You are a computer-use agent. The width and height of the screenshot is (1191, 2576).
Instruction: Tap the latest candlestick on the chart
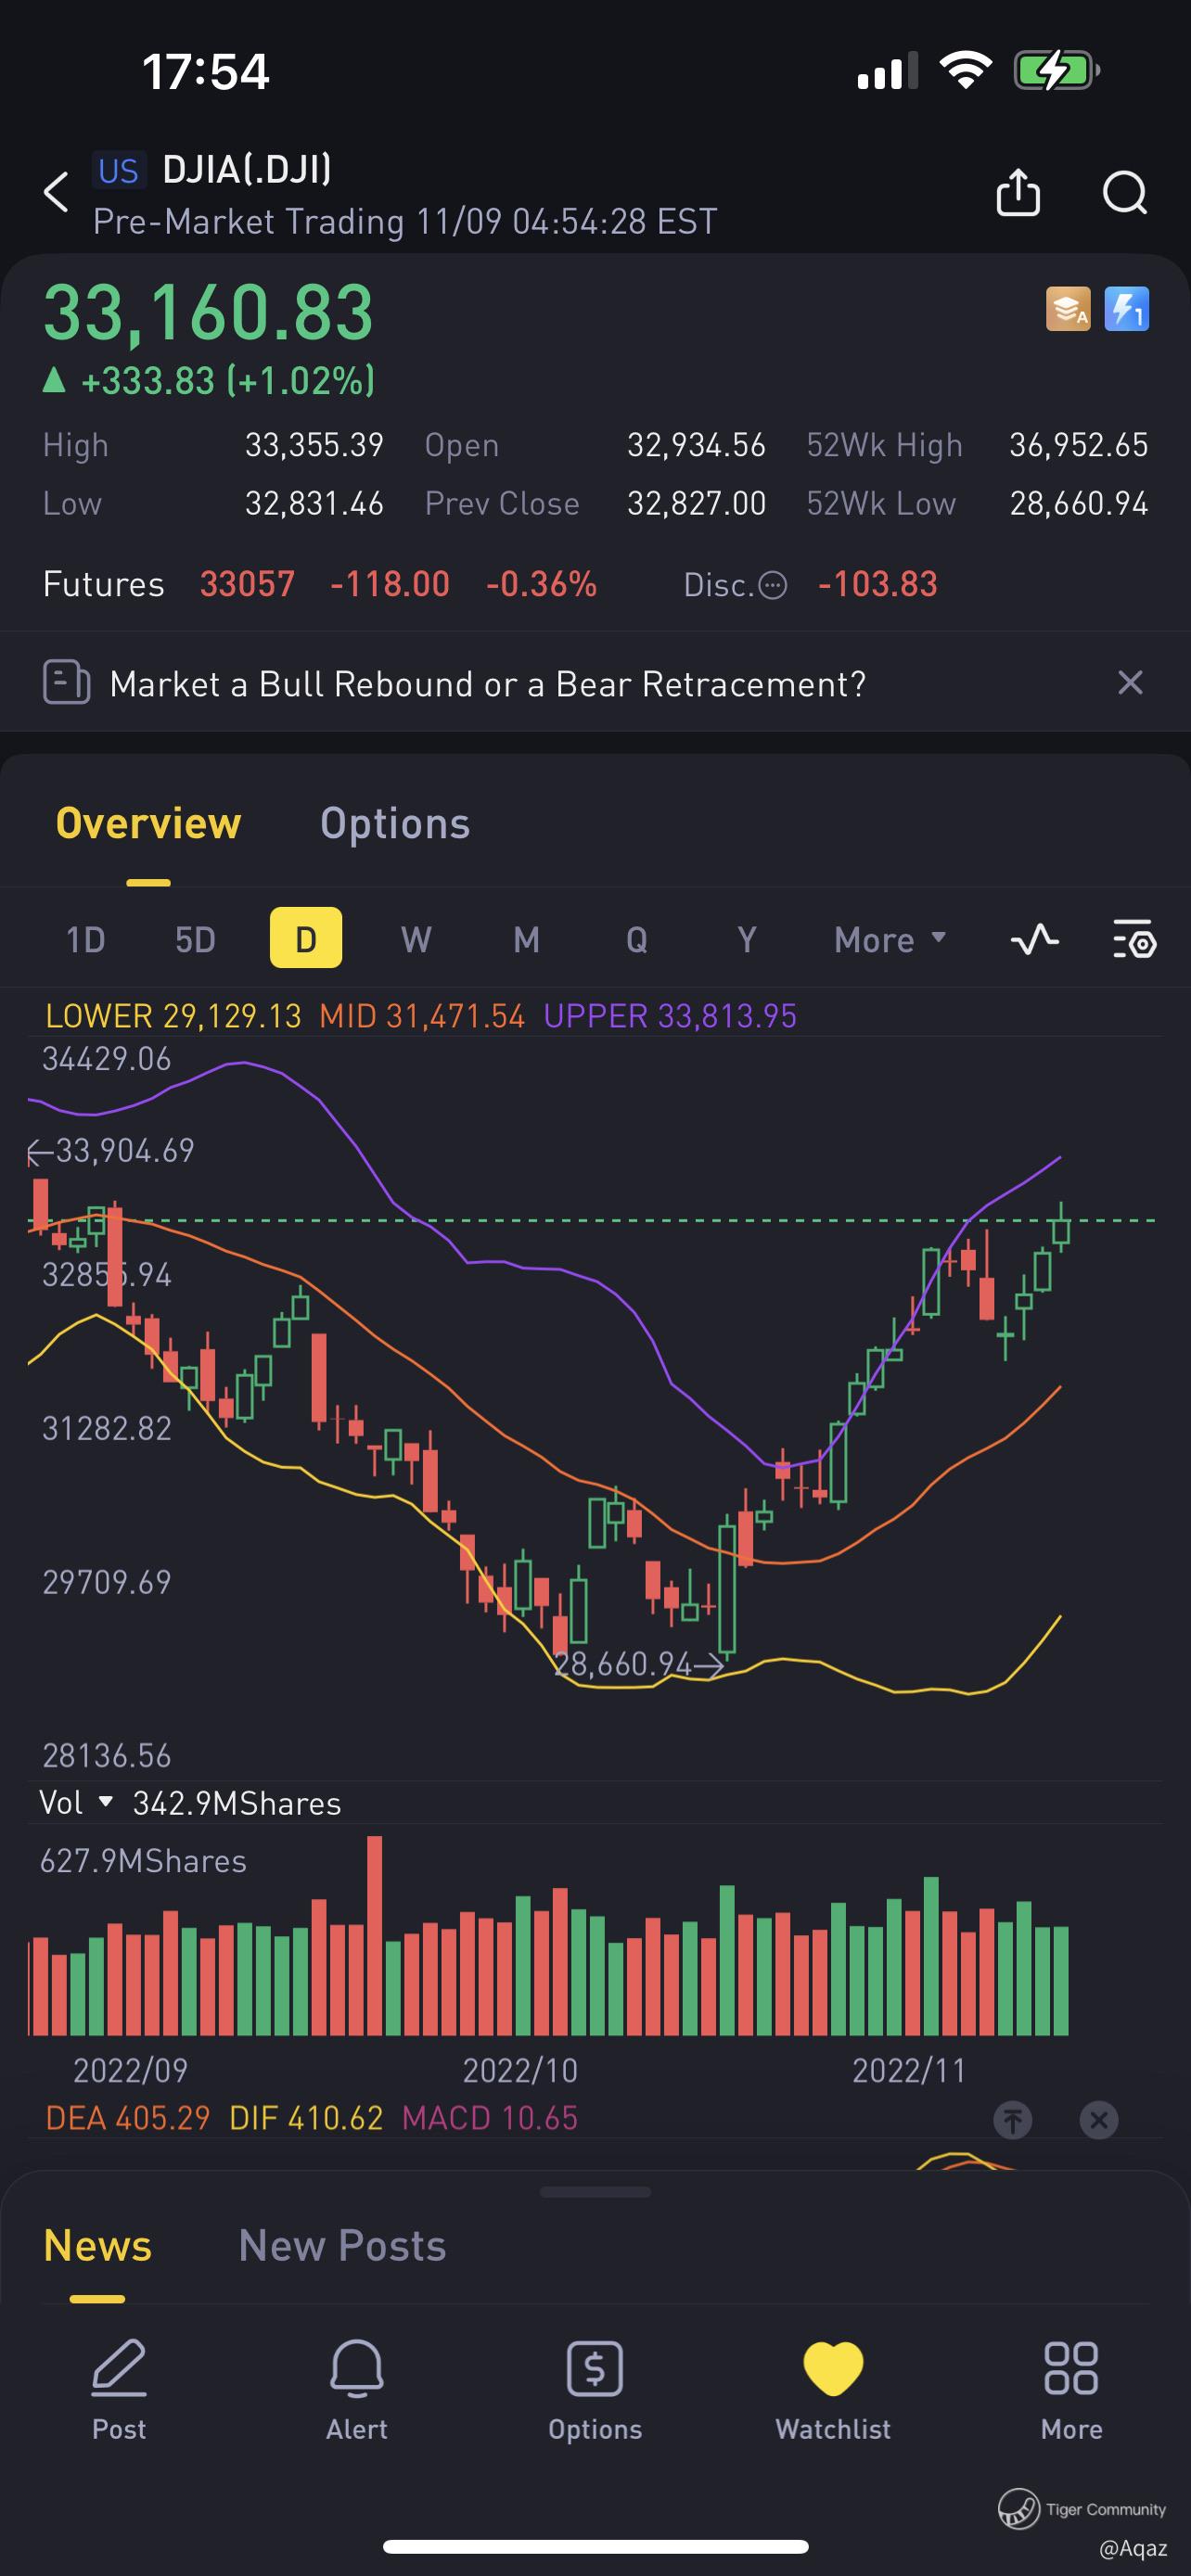(x=1061, y=1228)
